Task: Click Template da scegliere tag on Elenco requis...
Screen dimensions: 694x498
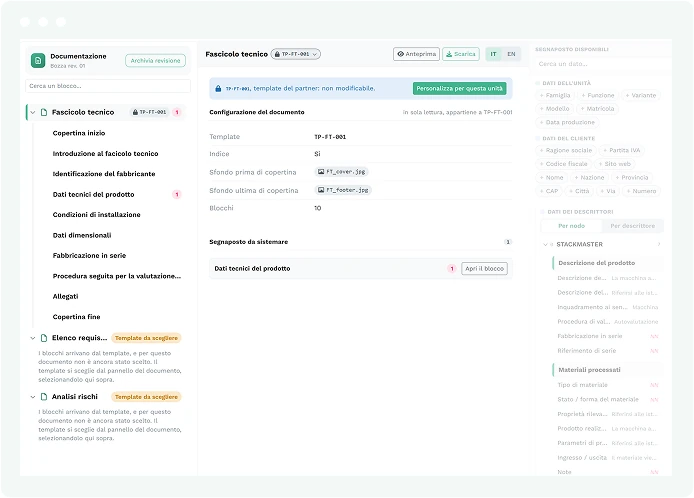Action: pyautogui.click(x=146, y=338)
